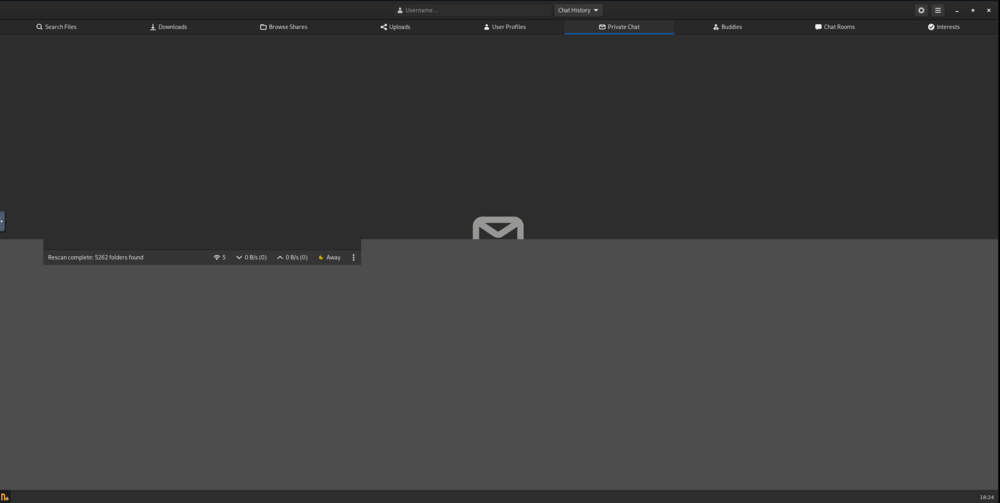Minimize the Nicotine+ window
Viewport: 1000px width, 503px height.
(957, 10)
